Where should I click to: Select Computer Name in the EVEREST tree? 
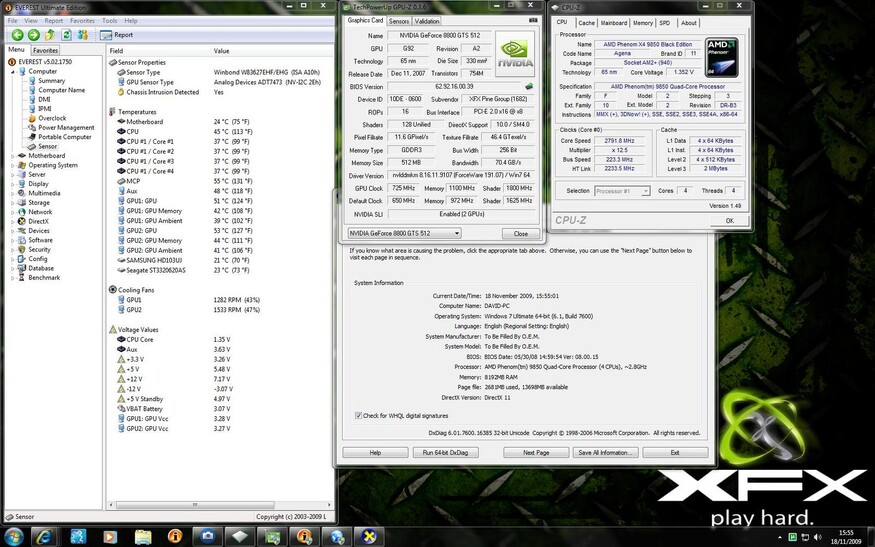[x=61, y=90]
